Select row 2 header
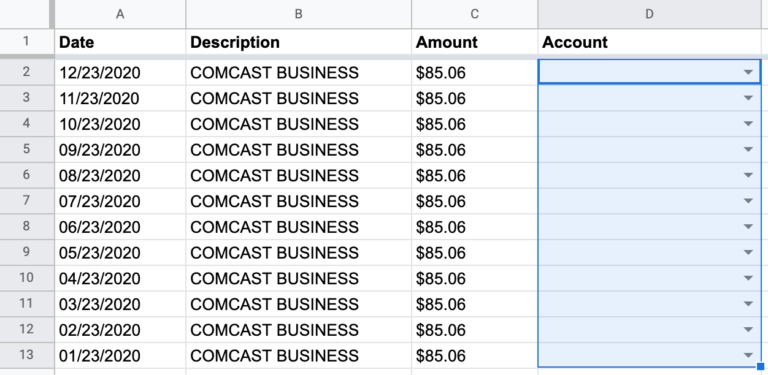This screenshot has width=768, height=375. [x=26, y=72]
